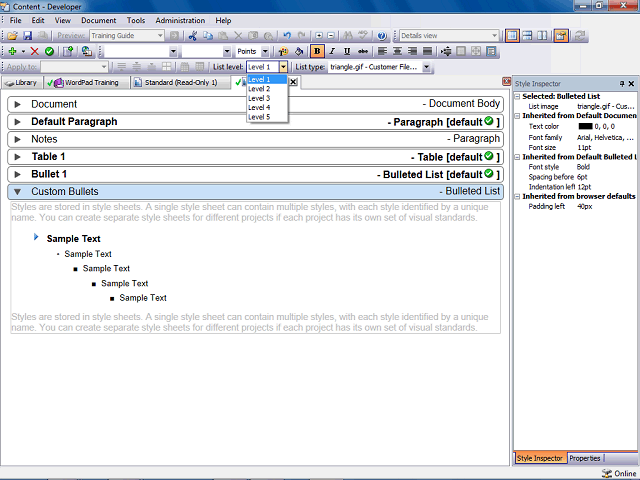Click the Online status icon

point(607,473)
